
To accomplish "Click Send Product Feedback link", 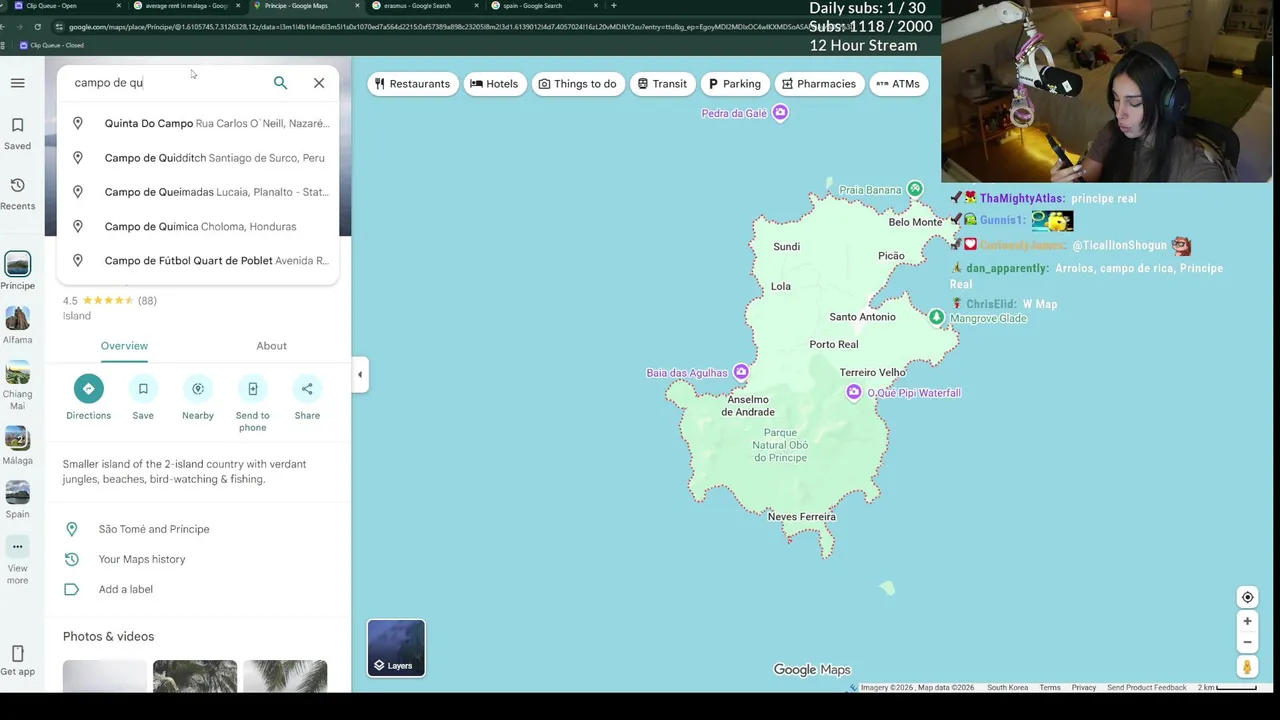I will pyautogui.click(x=1146, y=688).
